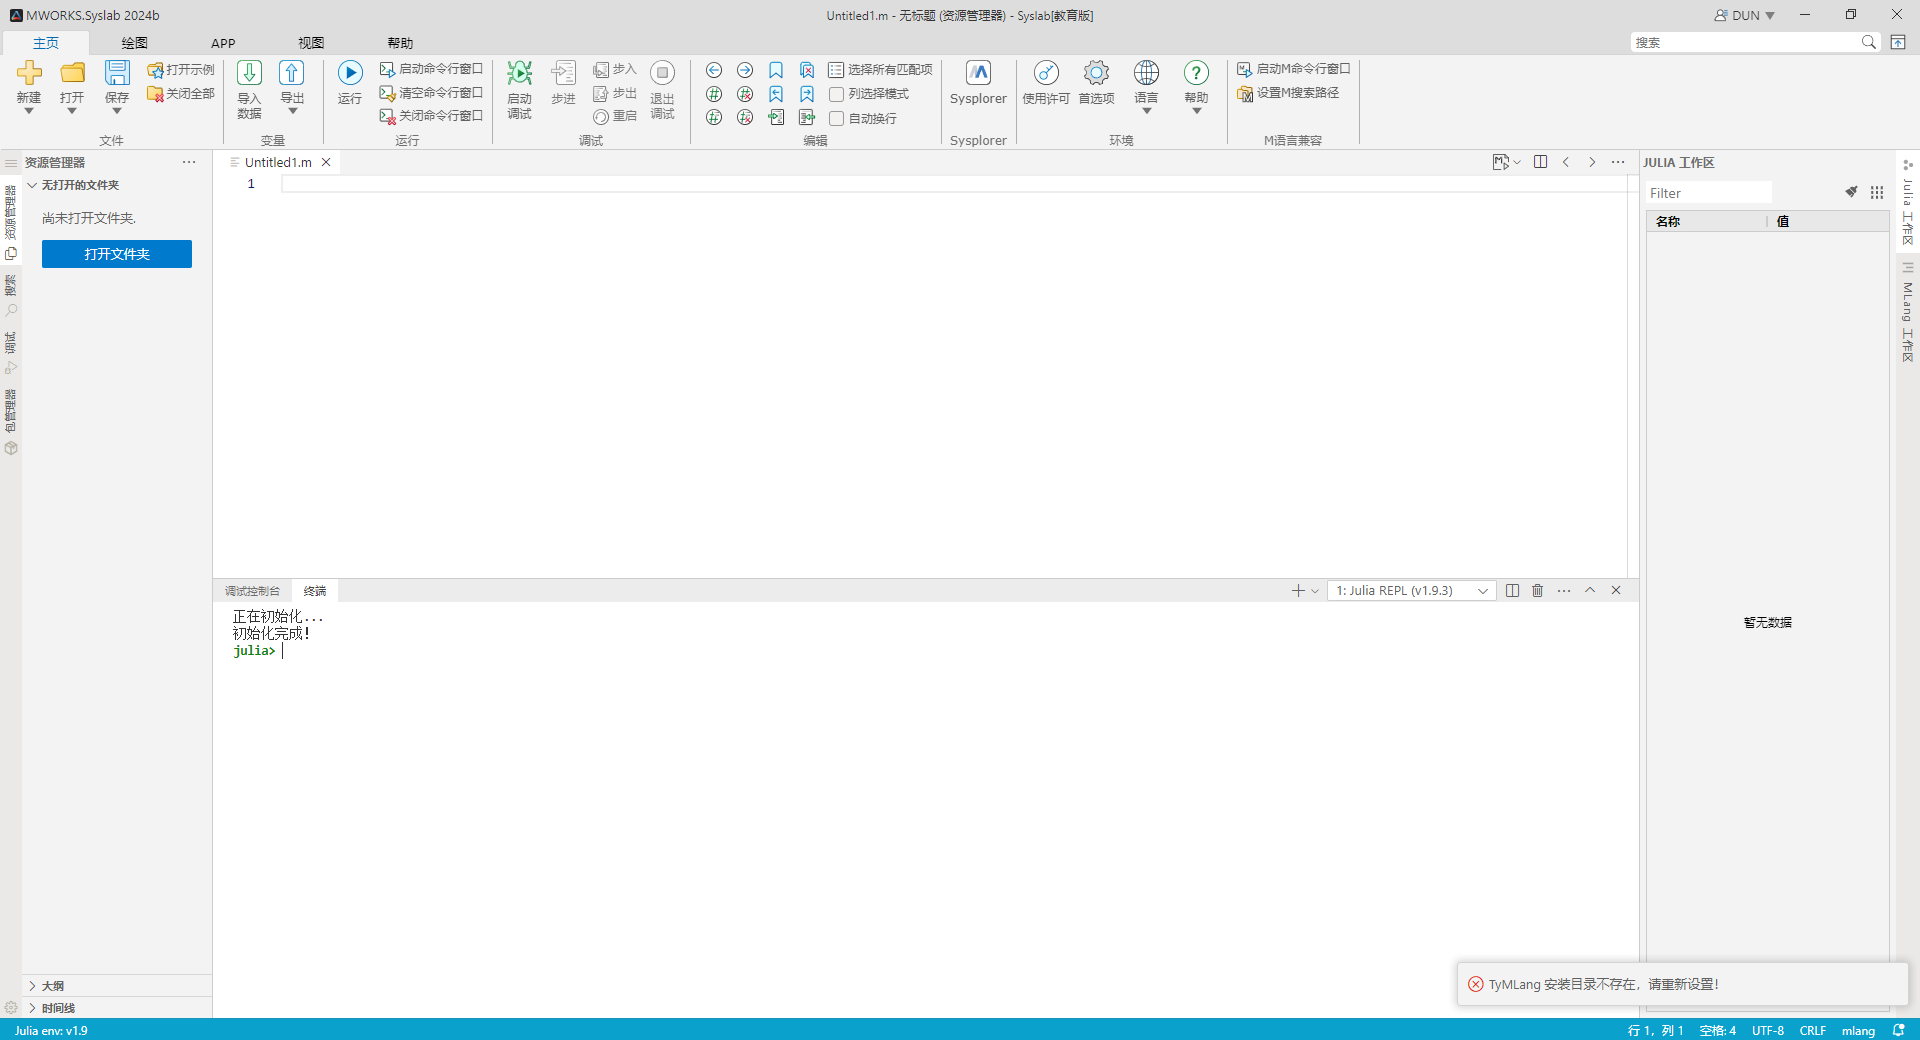Click 关闭全部 button

tap(181, 94)
